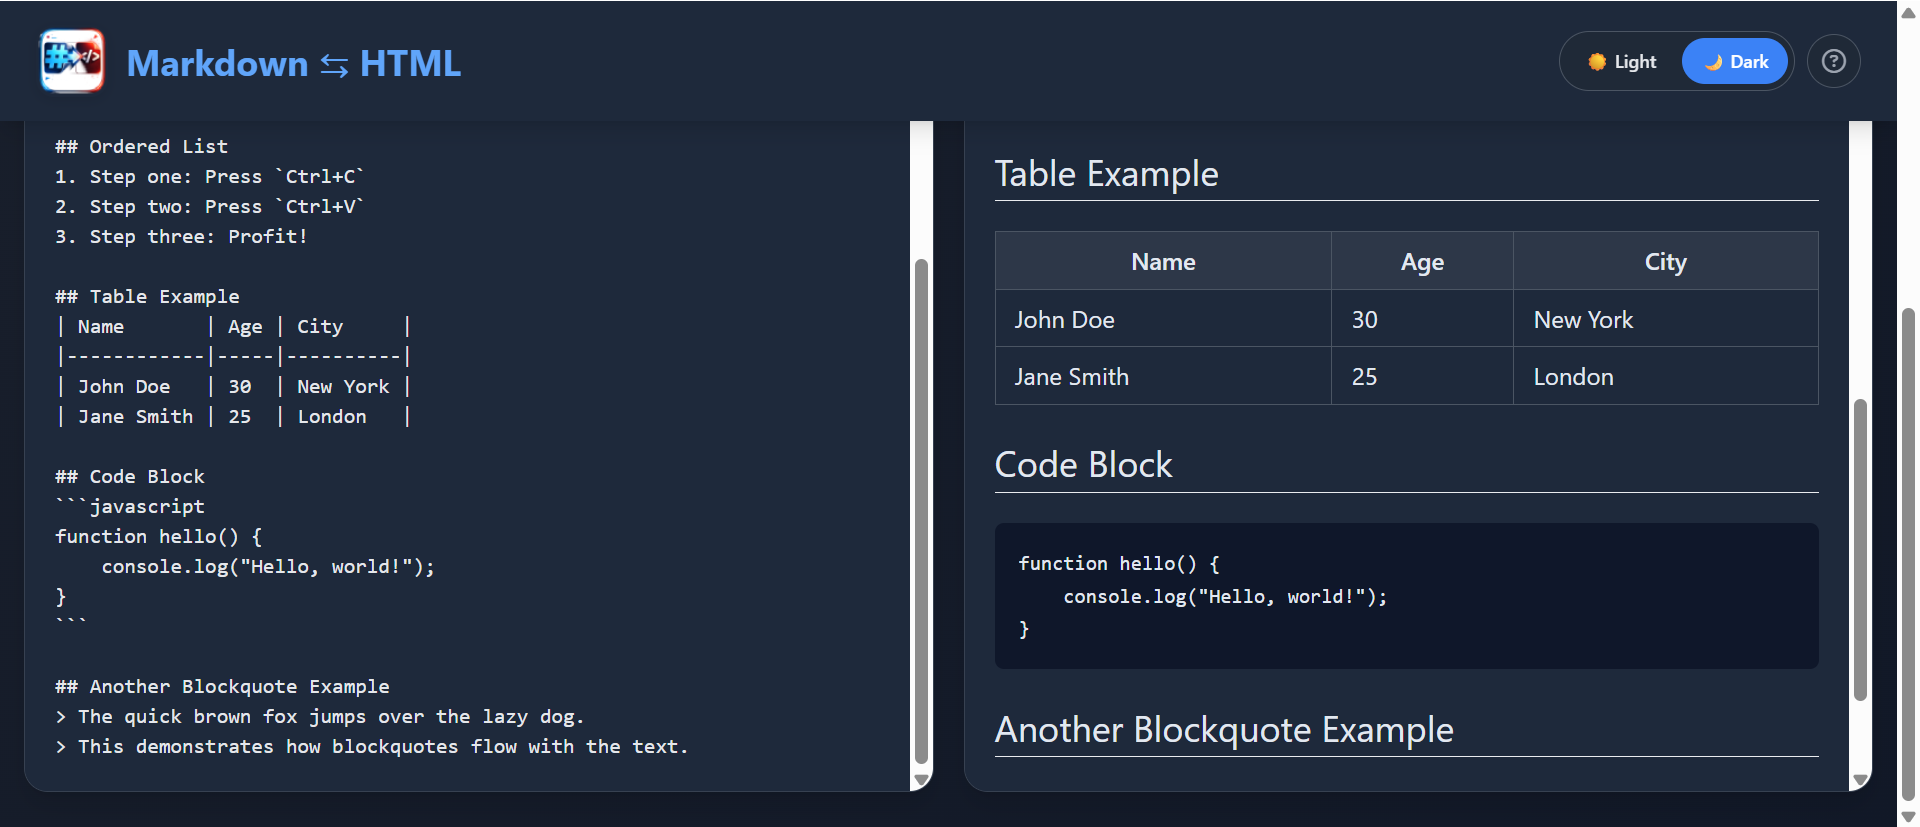Viewport: 1920px width, 827px height.
Task: Switch to Dark theme
Action: (x=1735, y=62)
